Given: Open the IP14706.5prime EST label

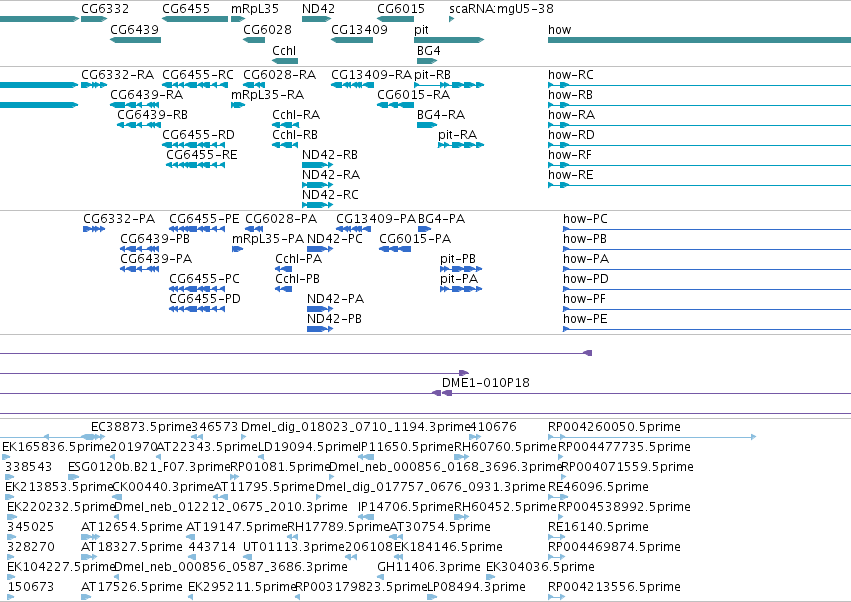Looking at the screenshot, I should point(406,506).
